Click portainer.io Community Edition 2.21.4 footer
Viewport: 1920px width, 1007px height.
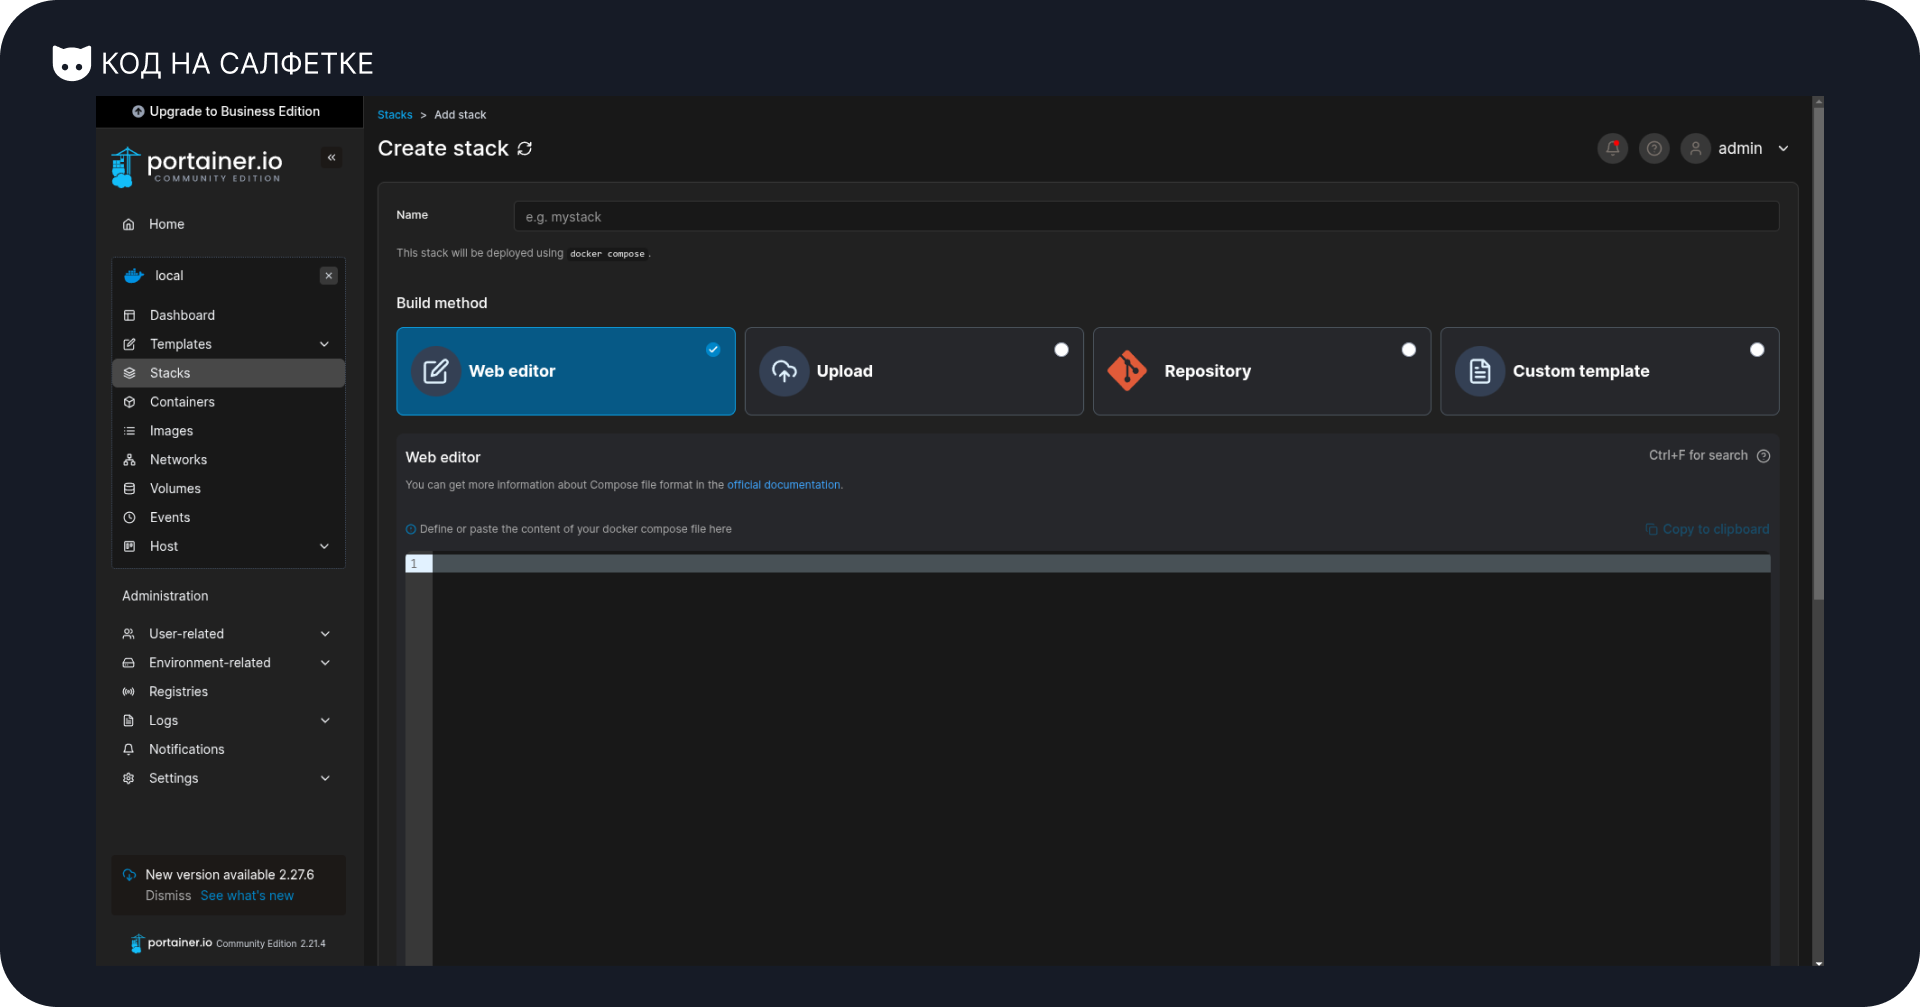pos(228,943)
